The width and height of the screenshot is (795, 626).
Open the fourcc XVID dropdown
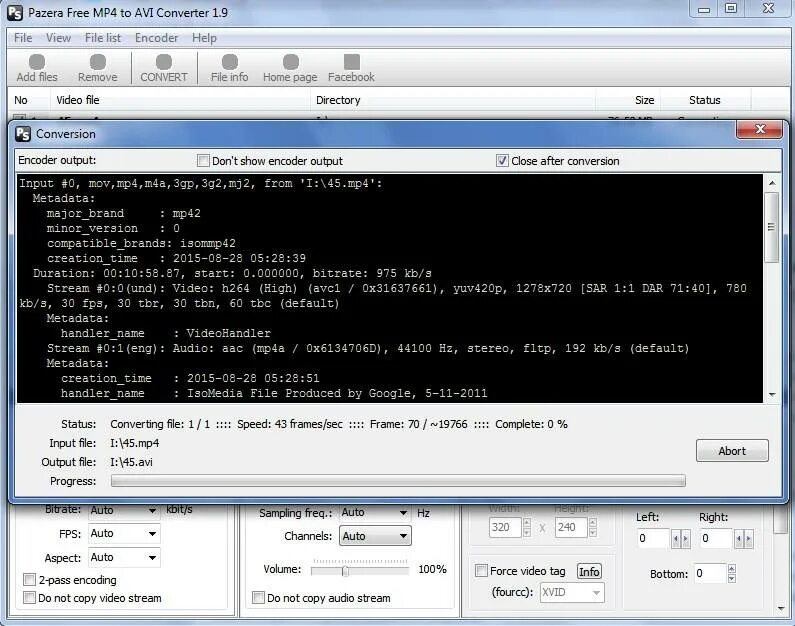[x=572, y=592]
